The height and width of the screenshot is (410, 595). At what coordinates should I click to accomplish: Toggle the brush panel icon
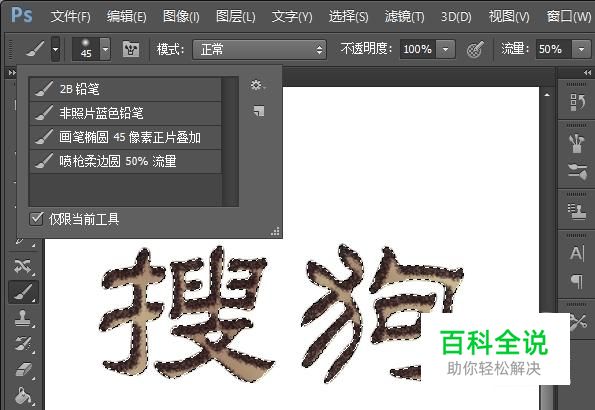pos(131,49)
